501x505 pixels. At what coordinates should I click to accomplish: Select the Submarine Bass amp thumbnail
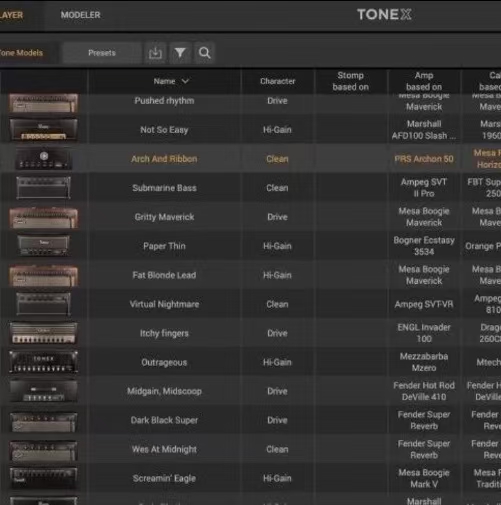click(x=44, y=188)
